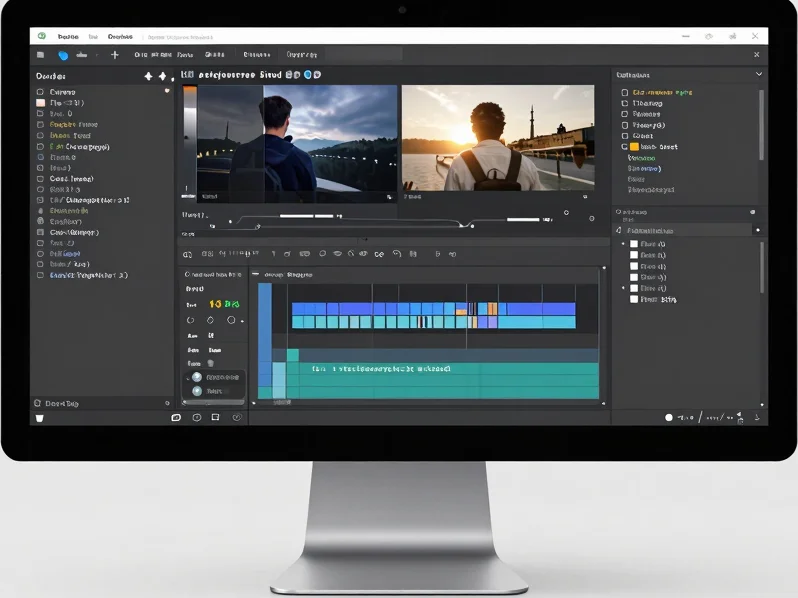This screenshot has height=598, width=798.
Task: Expand the chevron at top of the right panel
Action: [x=759, y=74]
